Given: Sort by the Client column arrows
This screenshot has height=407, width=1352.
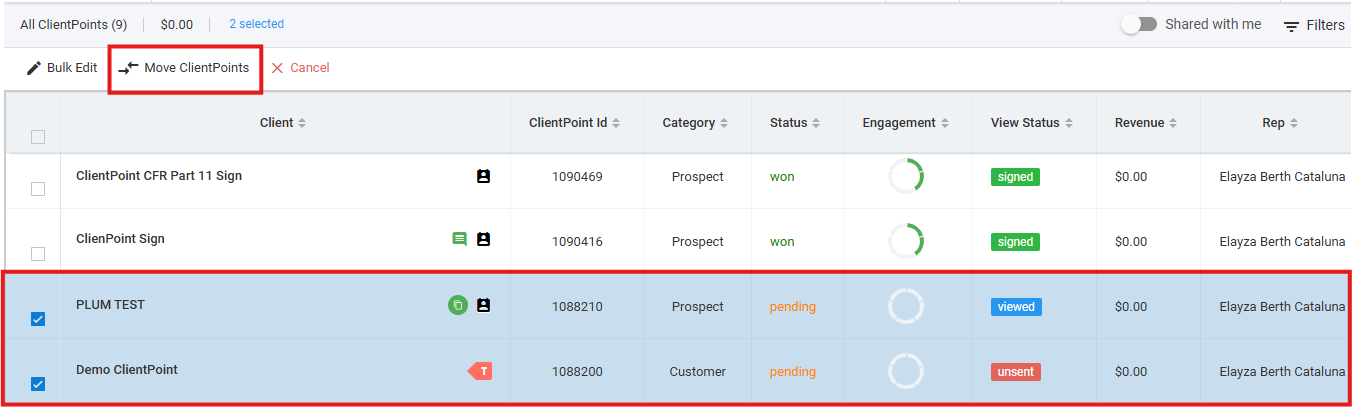Looking at the screenshot, I should point(302,123).
